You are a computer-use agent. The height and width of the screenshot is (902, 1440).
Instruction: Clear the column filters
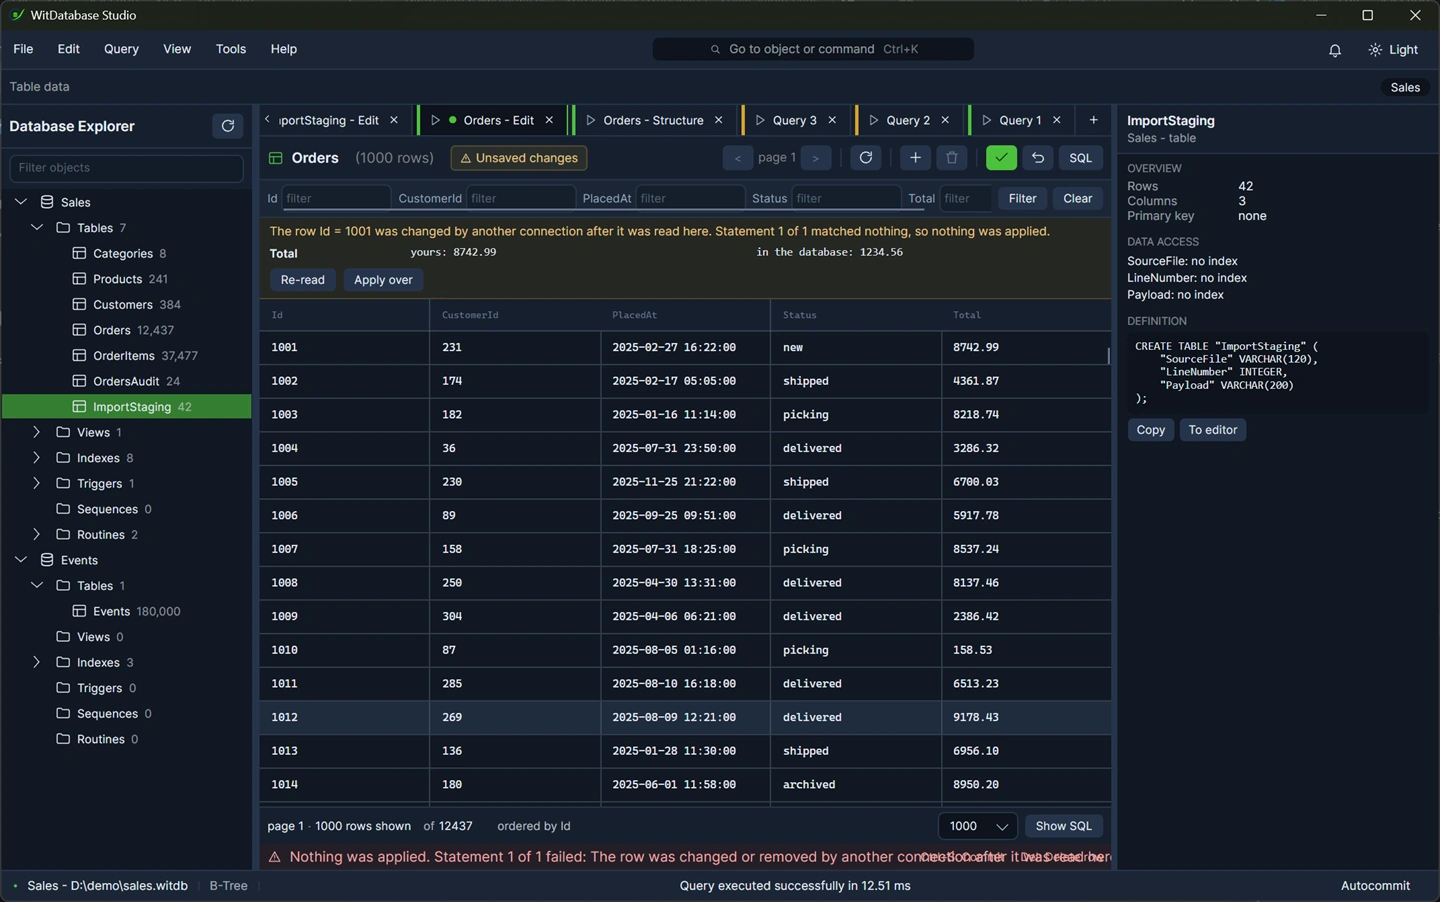[1077, 198]
